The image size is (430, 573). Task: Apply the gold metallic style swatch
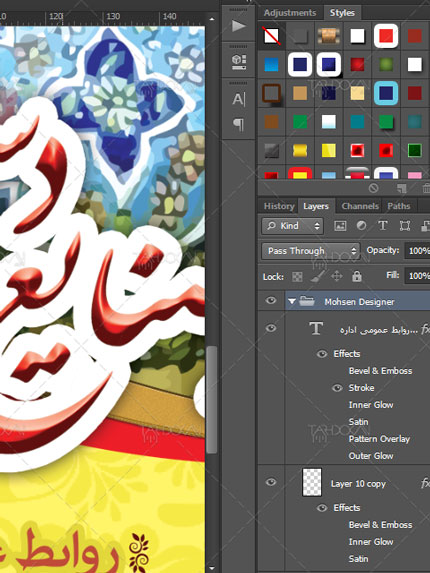pos(300,150)
